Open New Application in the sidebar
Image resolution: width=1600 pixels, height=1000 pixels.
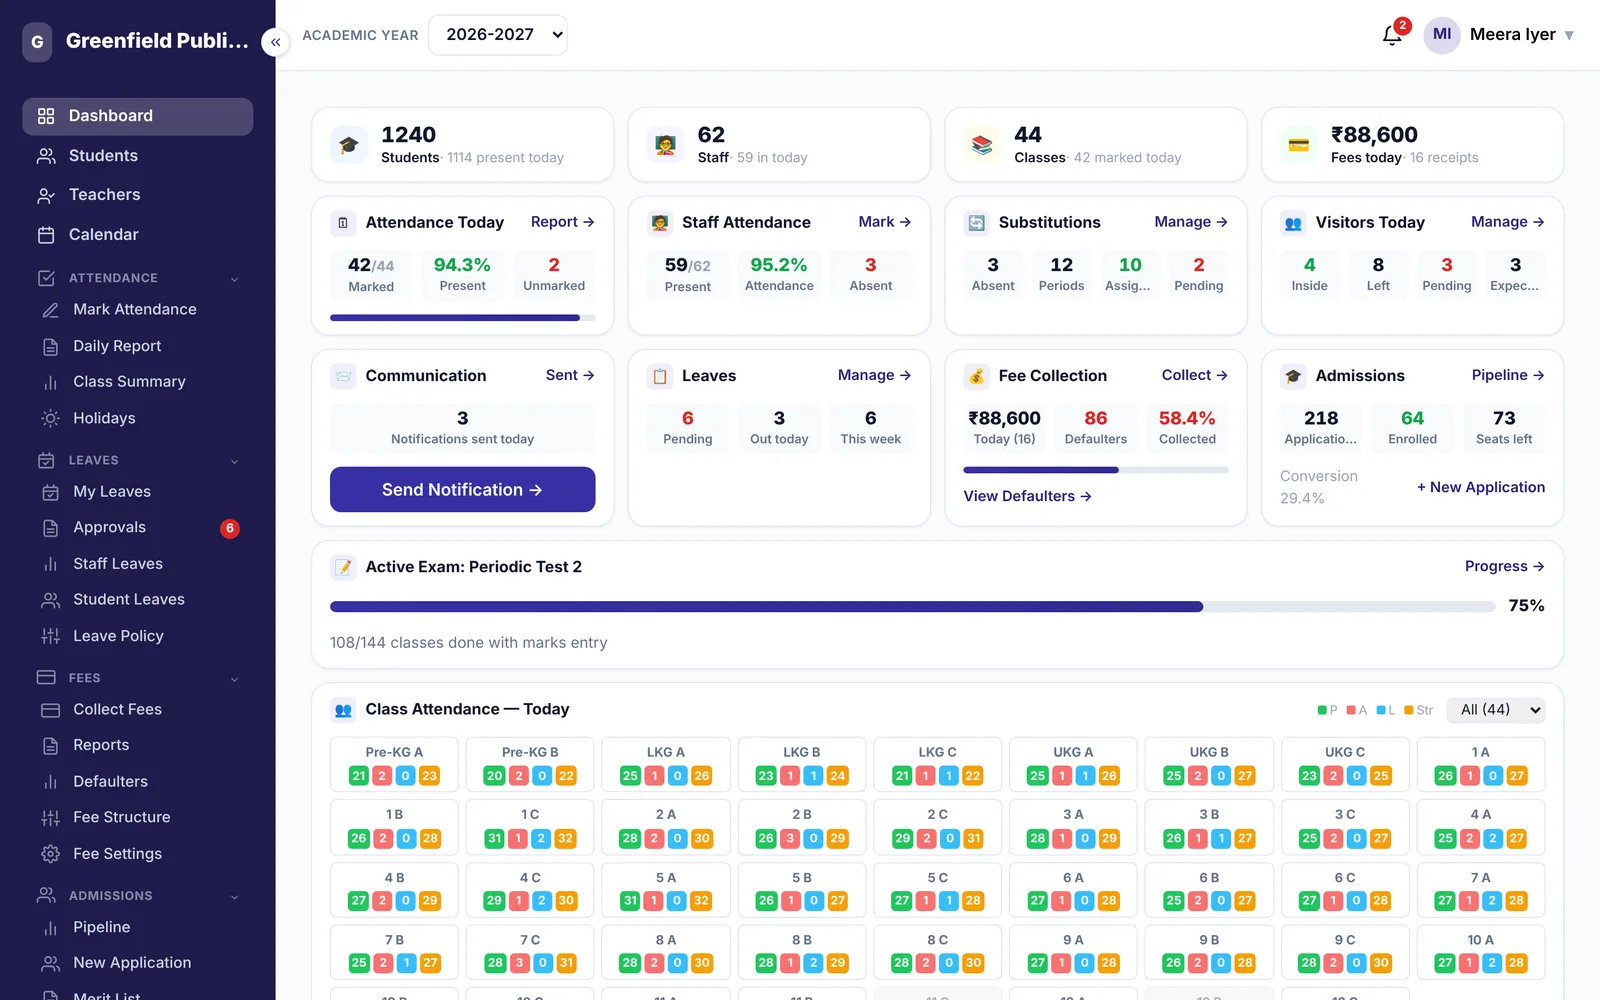pyautogui.click(x=138, y=963)
